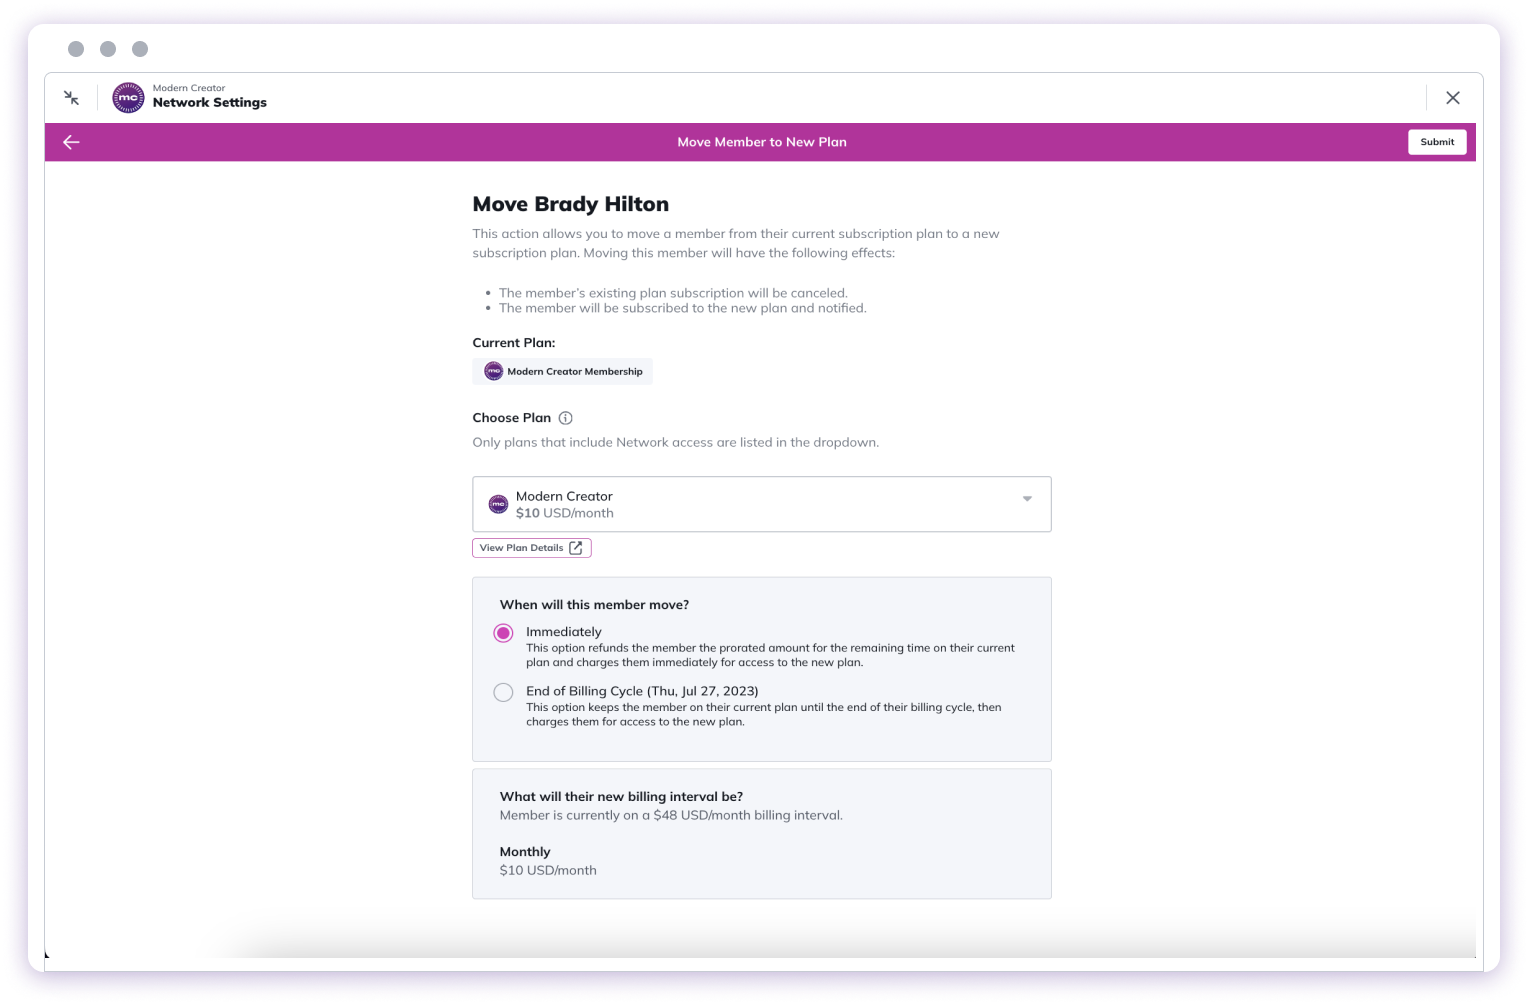Screen dimensions: 1528x1004
Task: Open the Choose Plan info tooltip
Action: click(x=566, y=418)
